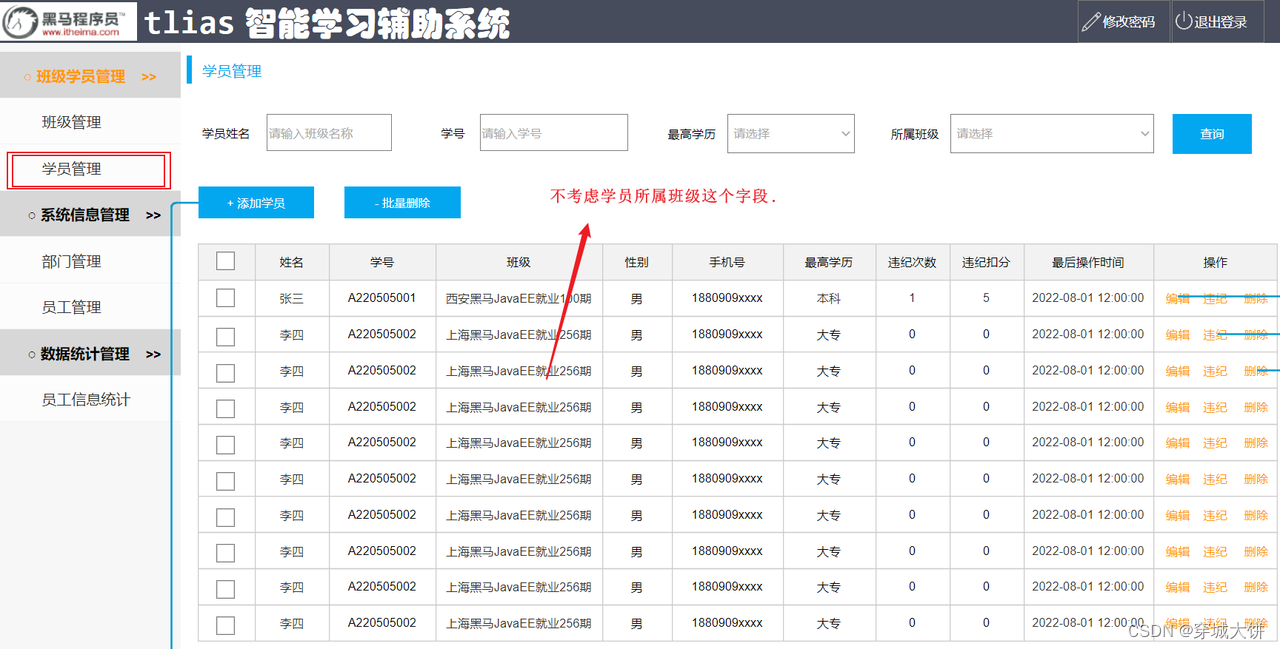This screenshot has width=1280, height=649.
Task: Click the 姓名 column header
Action: [292, 262]
